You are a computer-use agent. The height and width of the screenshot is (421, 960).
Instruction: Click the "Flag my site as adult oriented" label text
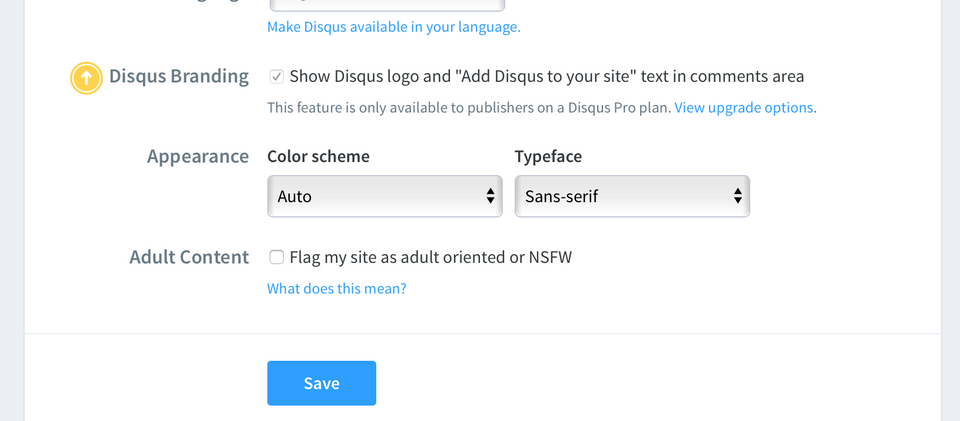click(430, 257)
